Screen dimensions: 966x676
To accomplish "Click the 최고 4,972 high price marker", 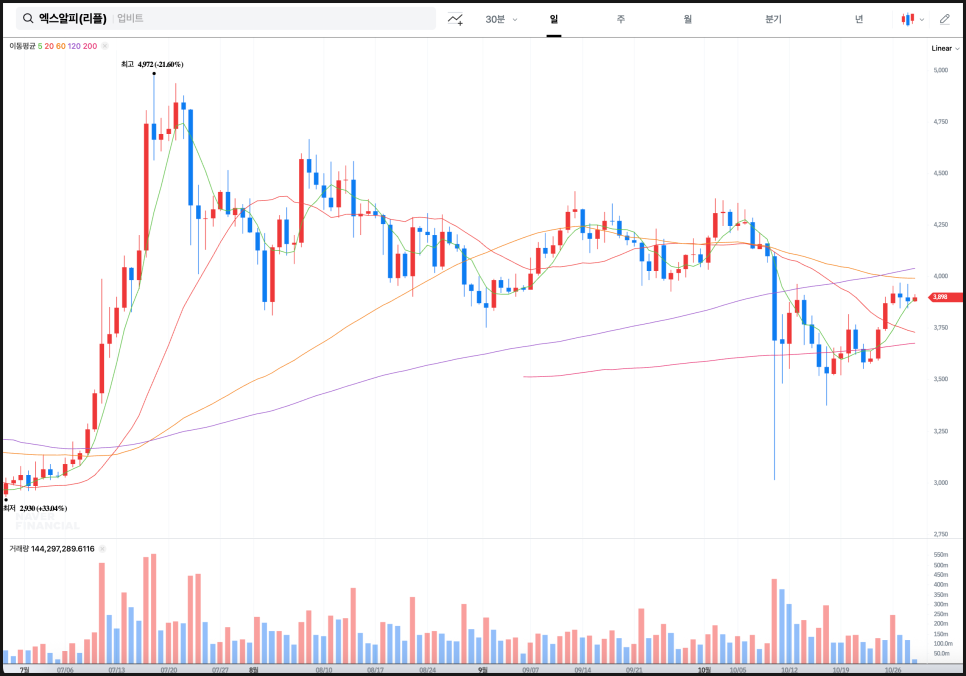I will (152, 65).
